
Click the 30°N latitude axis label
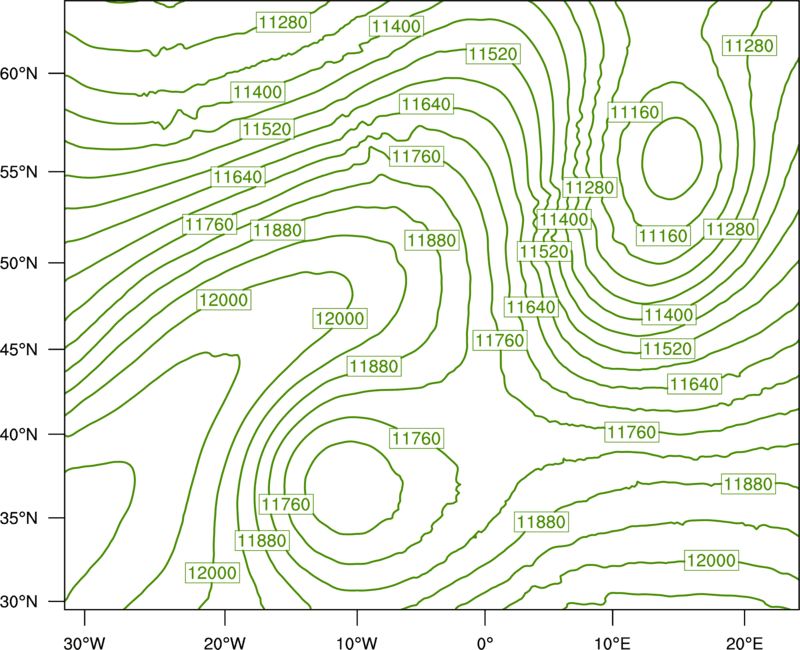click(19, 602)
